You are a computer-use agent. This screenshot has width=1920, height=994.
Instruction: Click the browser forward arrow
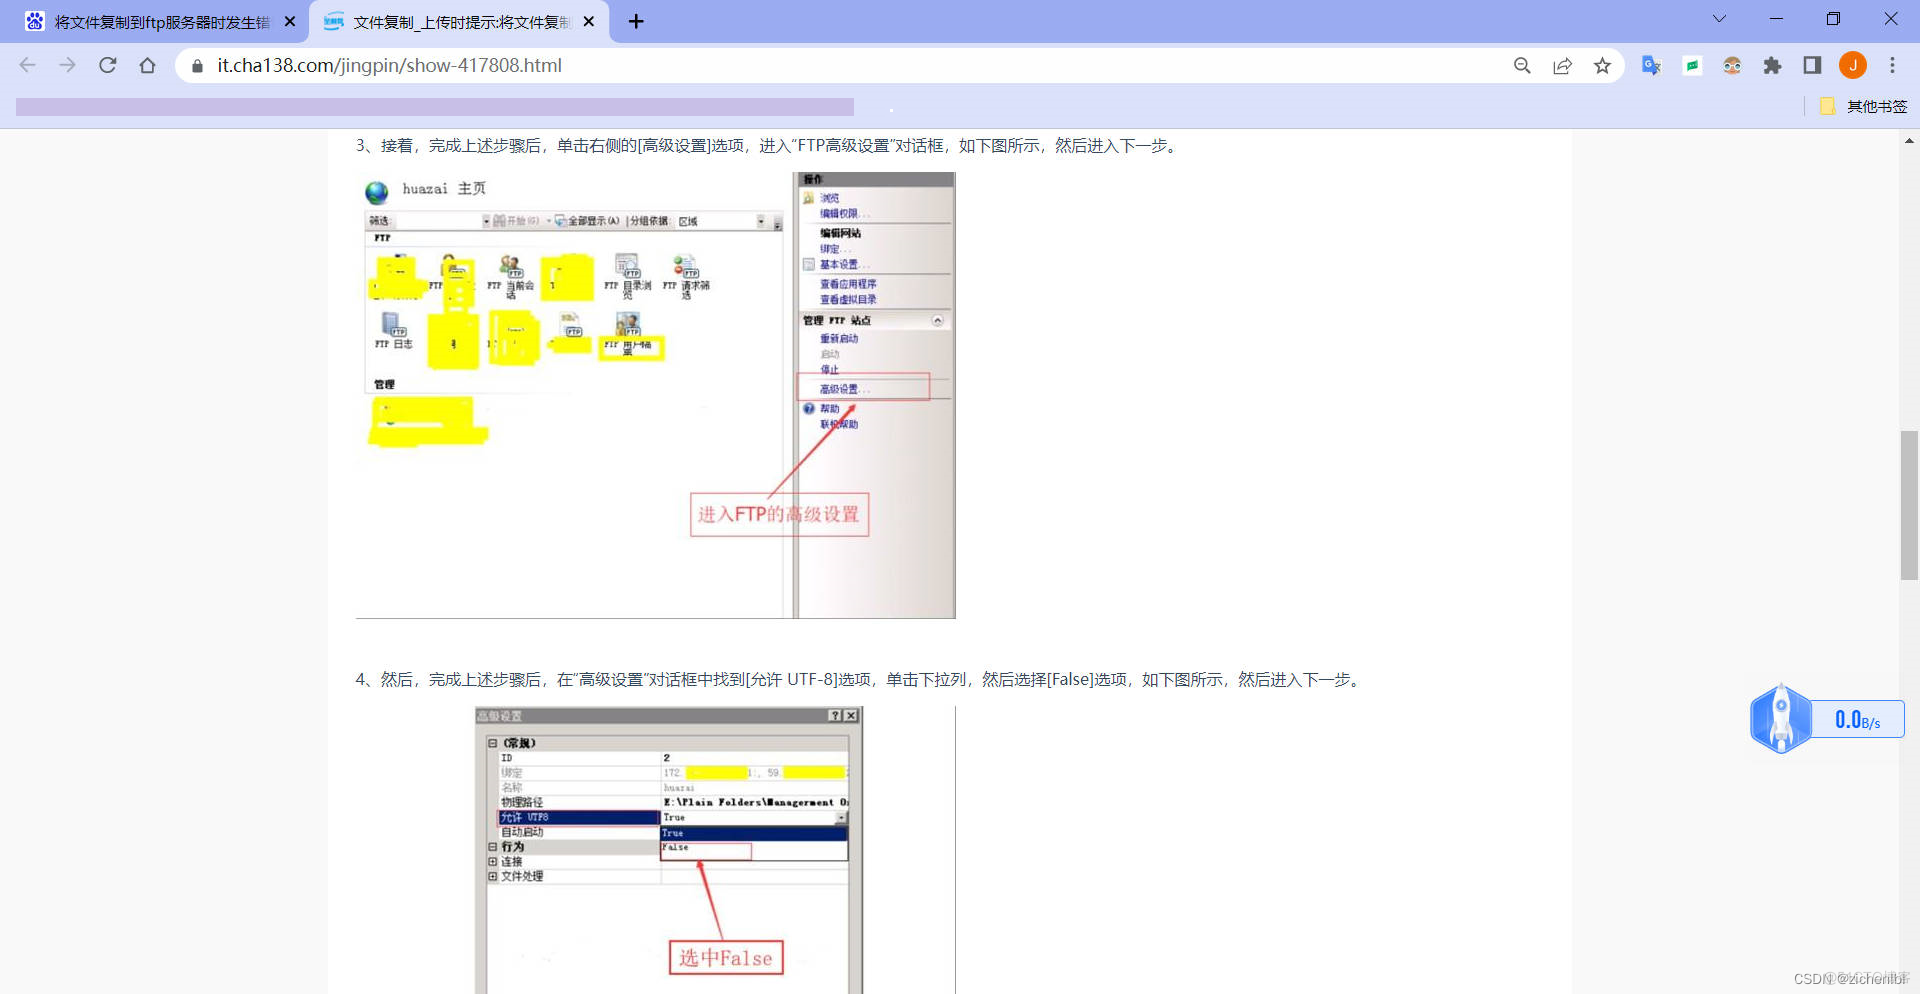[x=67, y=65]
